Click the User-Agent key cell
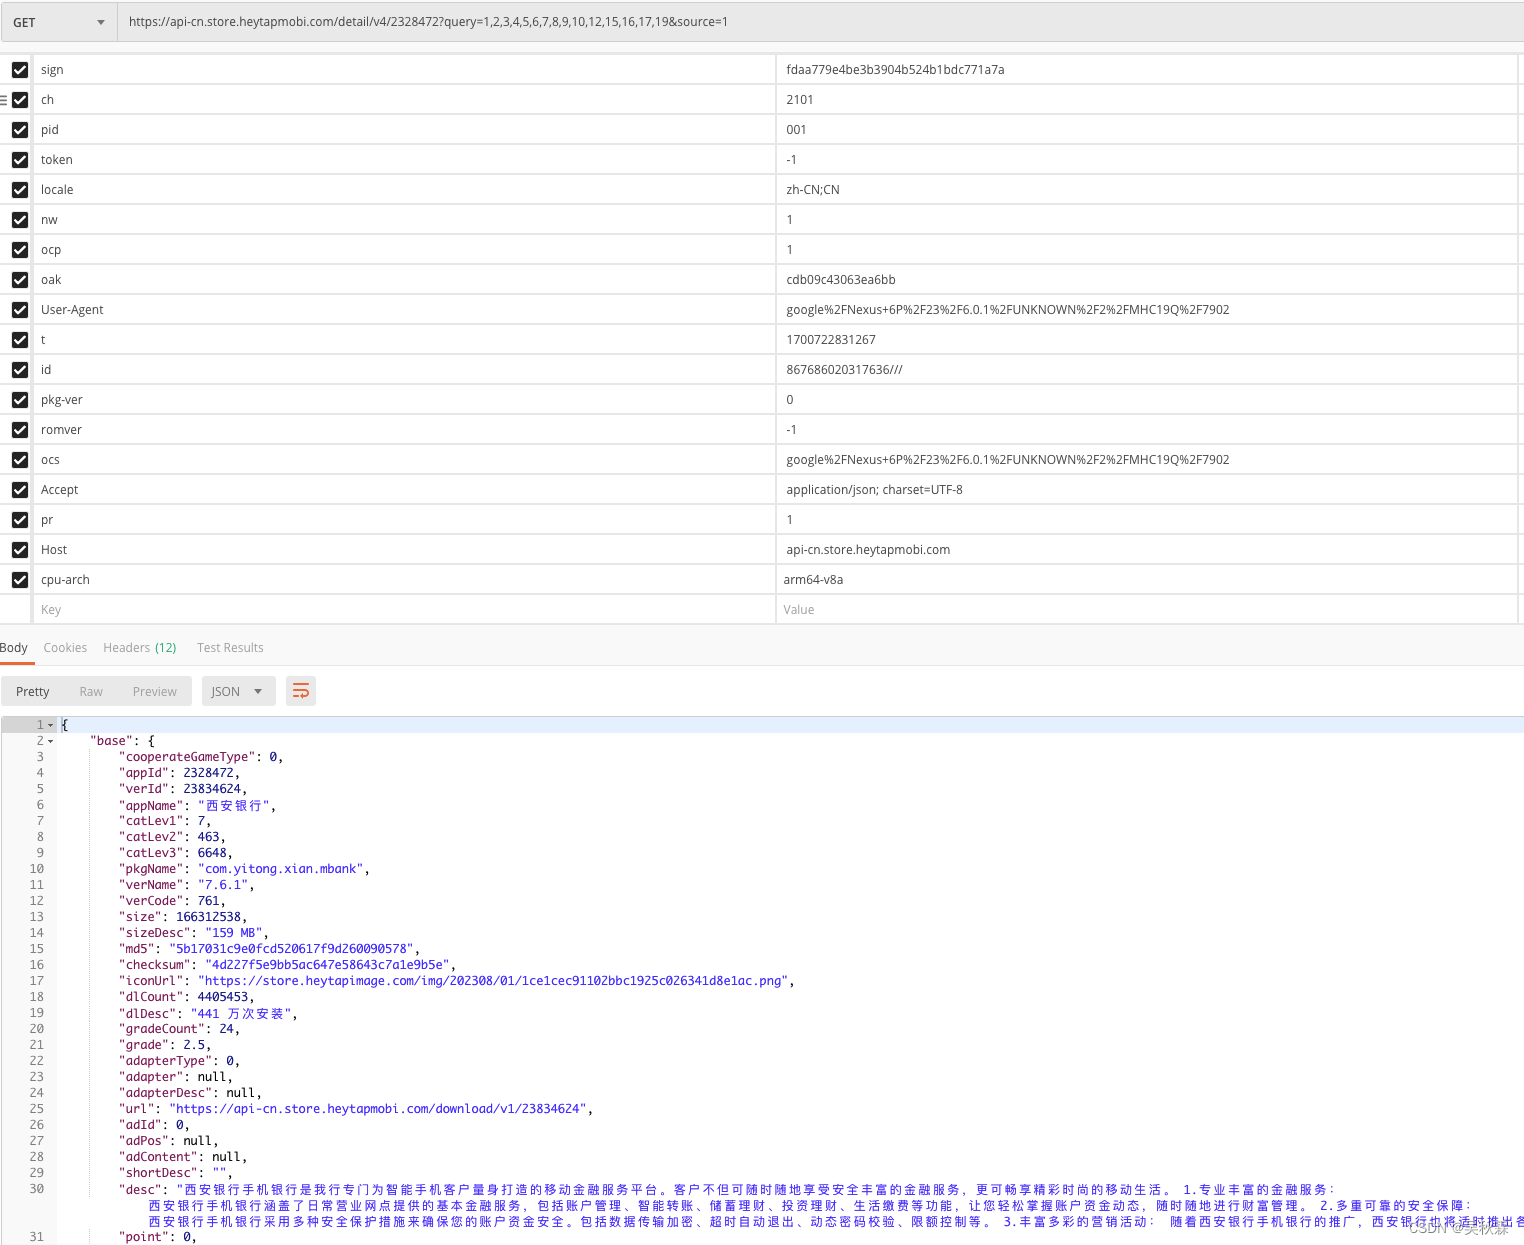 pos(405,310)
